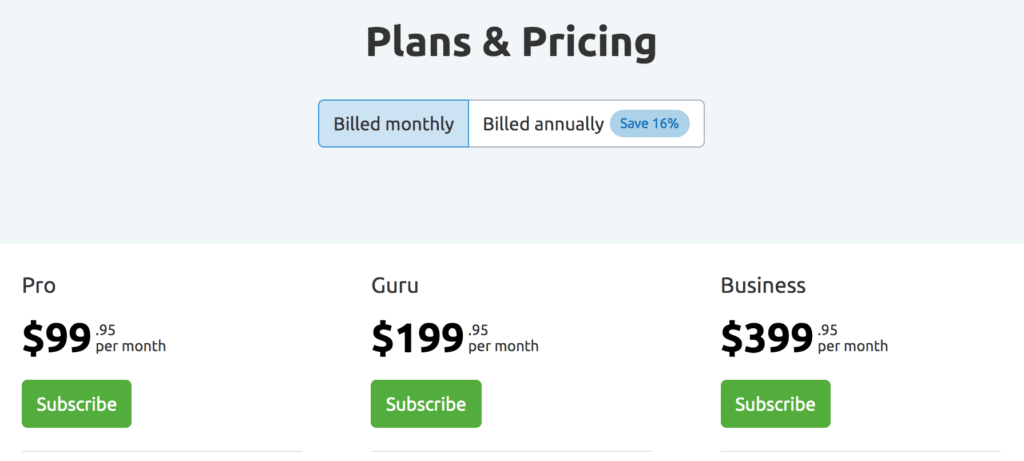This screenshot has width=1024, height=461.
Task: Click the .95 cents beside $99
Action: click(106, 330)
